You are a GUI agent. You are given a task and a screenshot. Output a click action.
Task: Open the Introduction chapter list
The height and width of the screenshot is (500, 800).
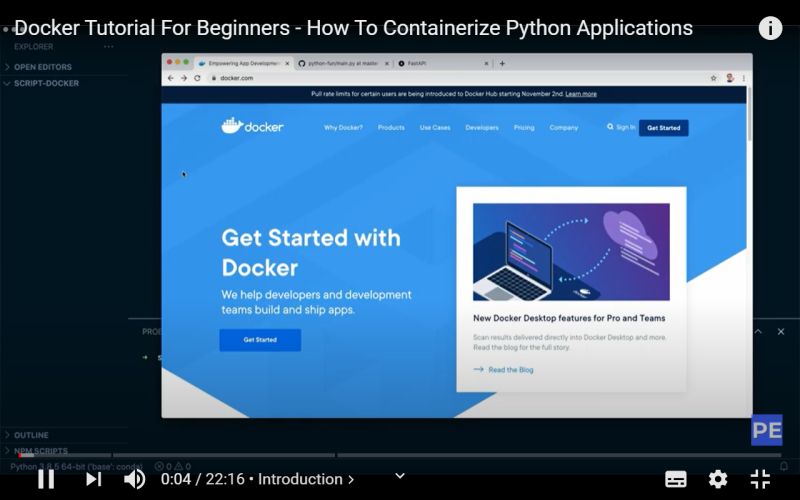pyautogui.click(x=306, y=479)
